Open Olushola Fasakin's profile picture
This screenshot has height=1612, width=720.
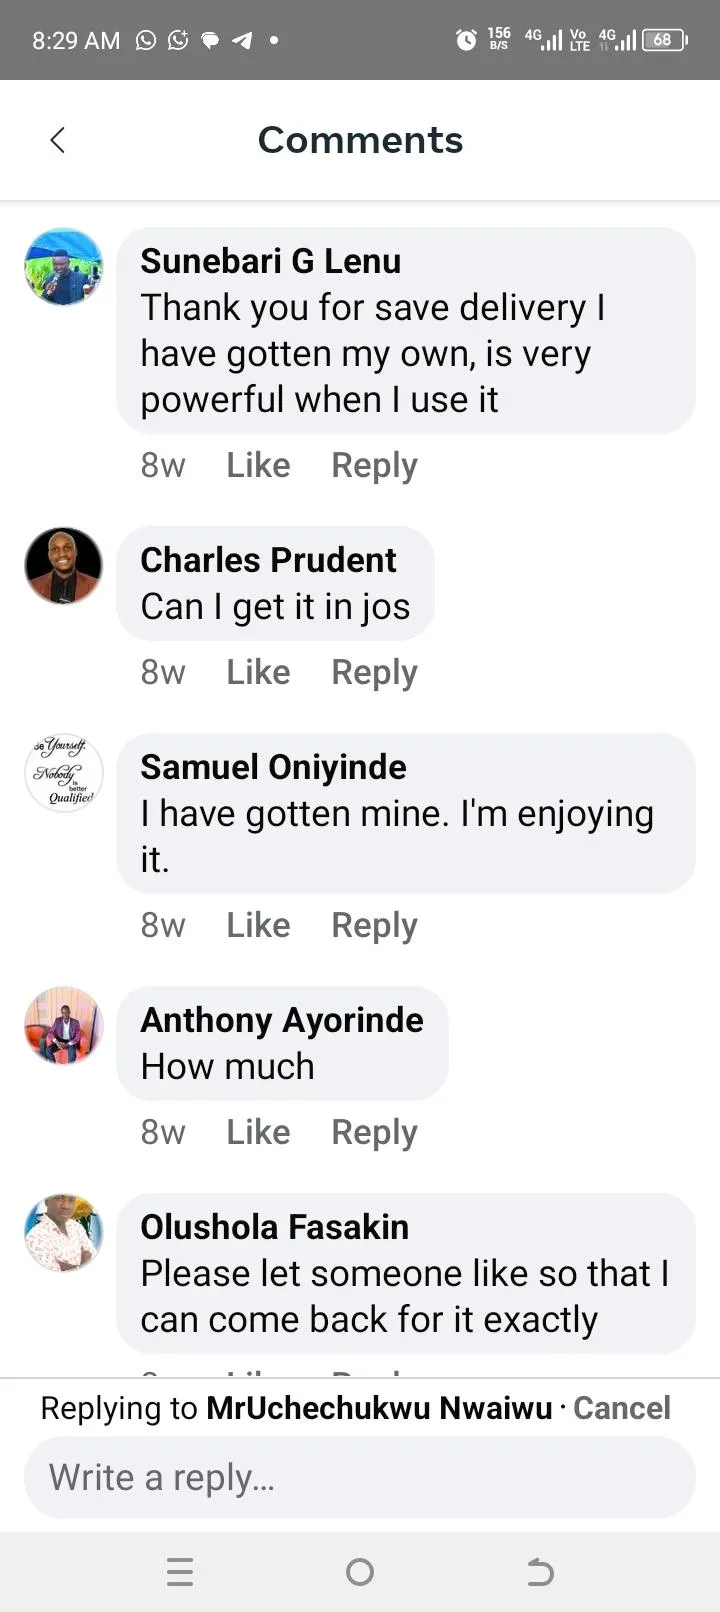pos(64,1233)
